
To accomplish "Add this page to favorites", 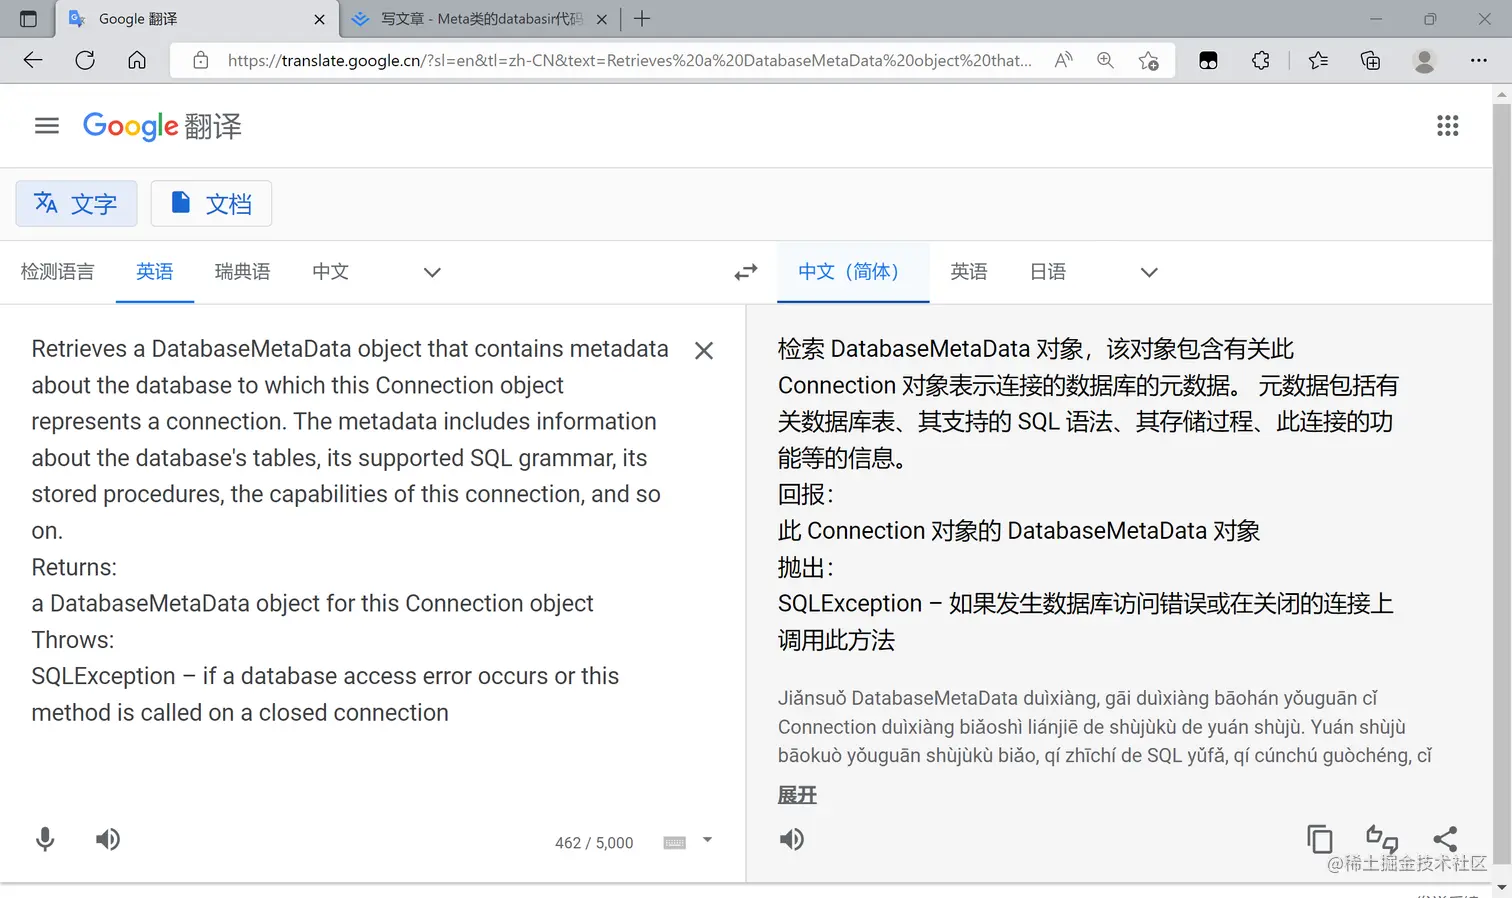I will tap(1149, 60).
